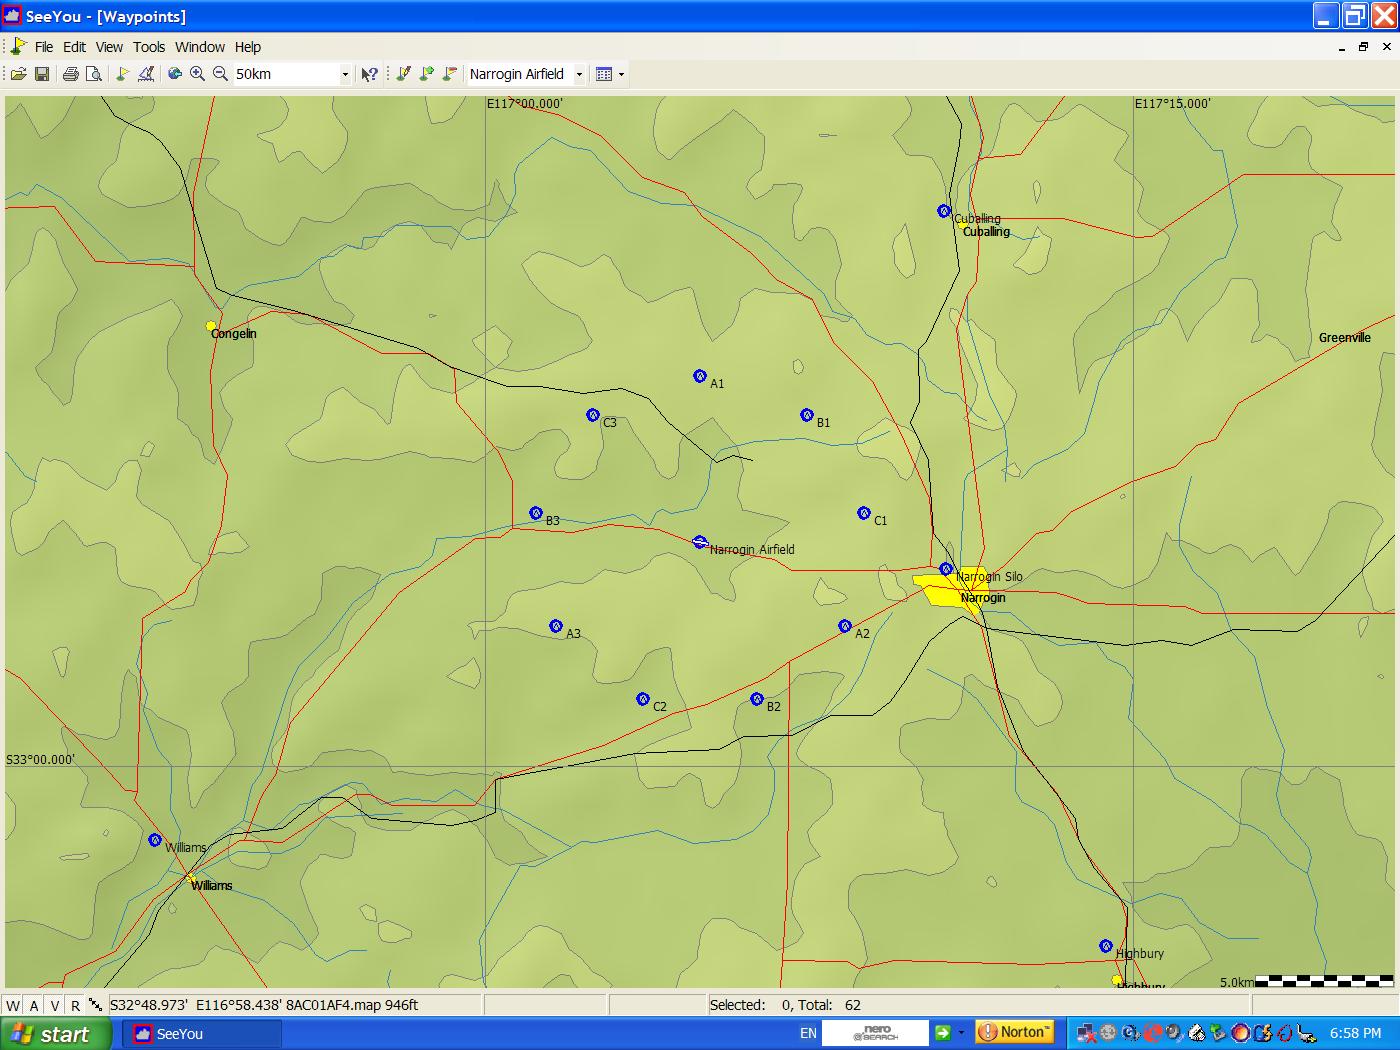Open Print Preview from the toolbar

(x=94, y=74)
